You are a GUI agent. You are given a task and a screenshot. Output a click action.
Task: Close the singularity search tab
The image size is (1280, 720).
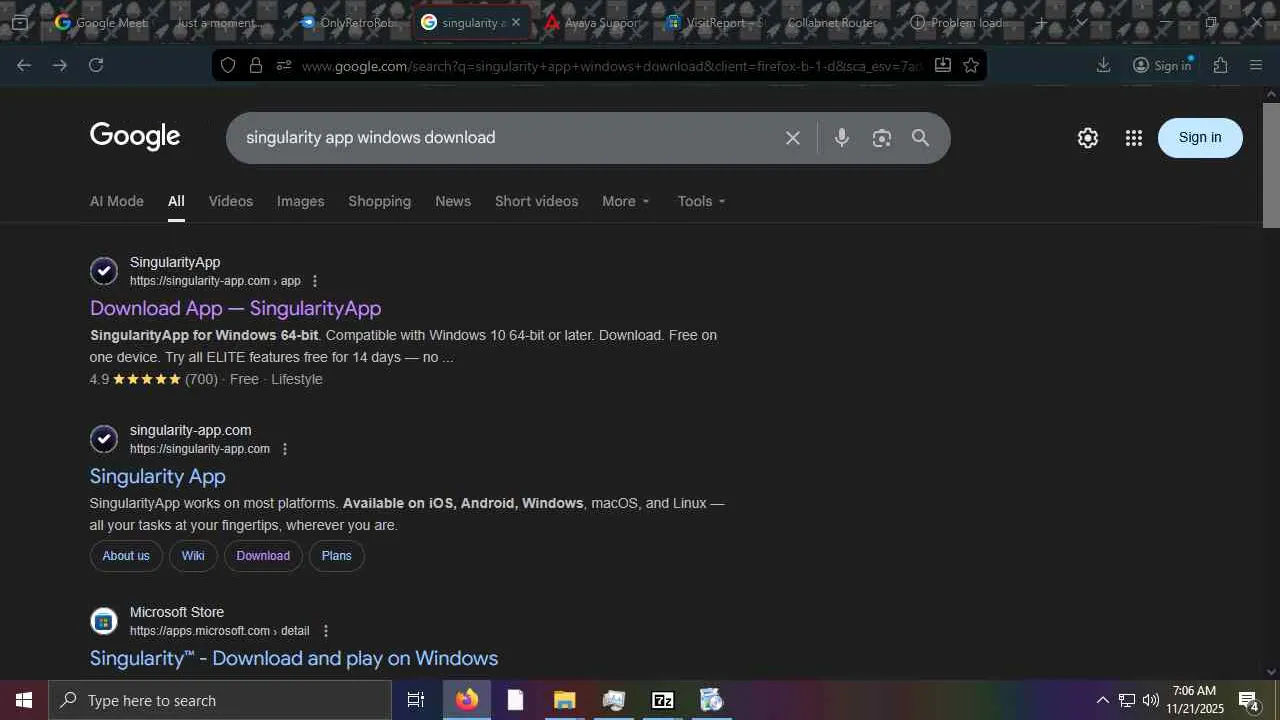pos(516,22)
